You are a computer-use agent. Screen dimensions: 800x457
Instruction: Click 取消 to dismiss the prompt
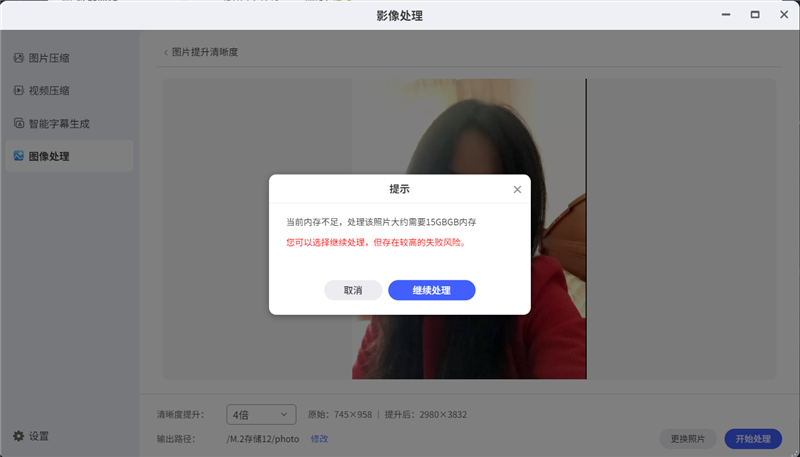353,290
